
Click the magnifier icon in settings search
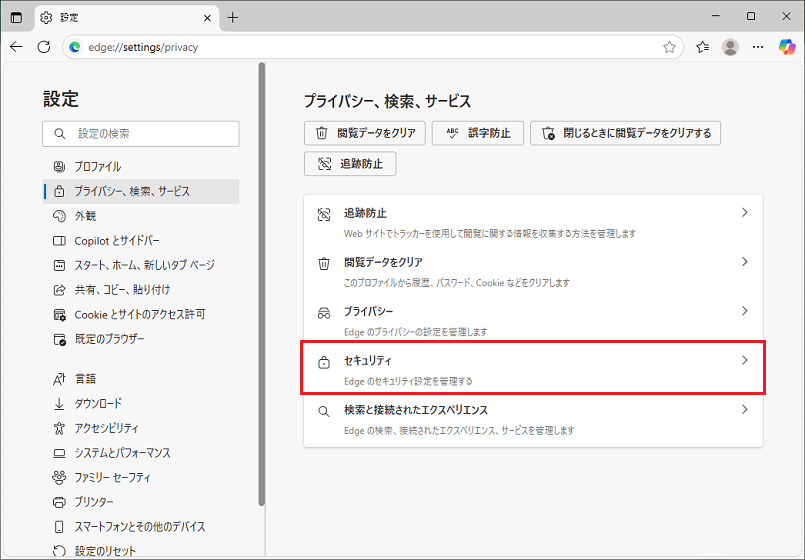tap(60, 134)
